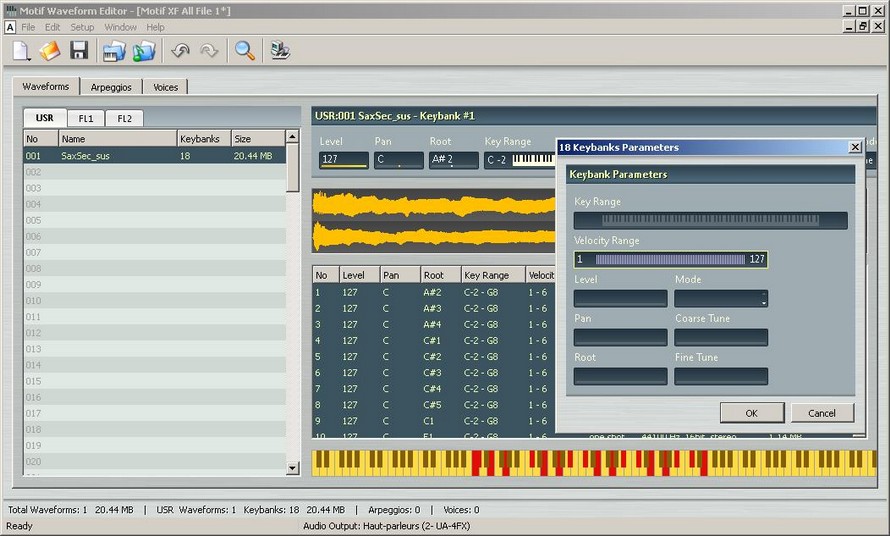This screenshot has width=890, height=536.
Task: Sort the waveform list by Size column header
Action: click(x=257, y=139)
